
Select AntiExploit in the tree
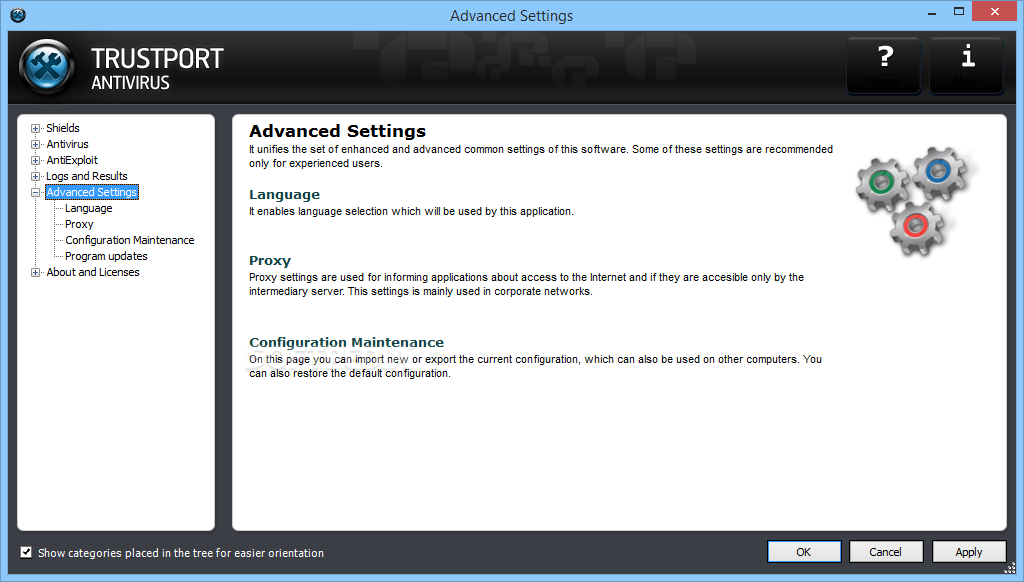point(72,160)
